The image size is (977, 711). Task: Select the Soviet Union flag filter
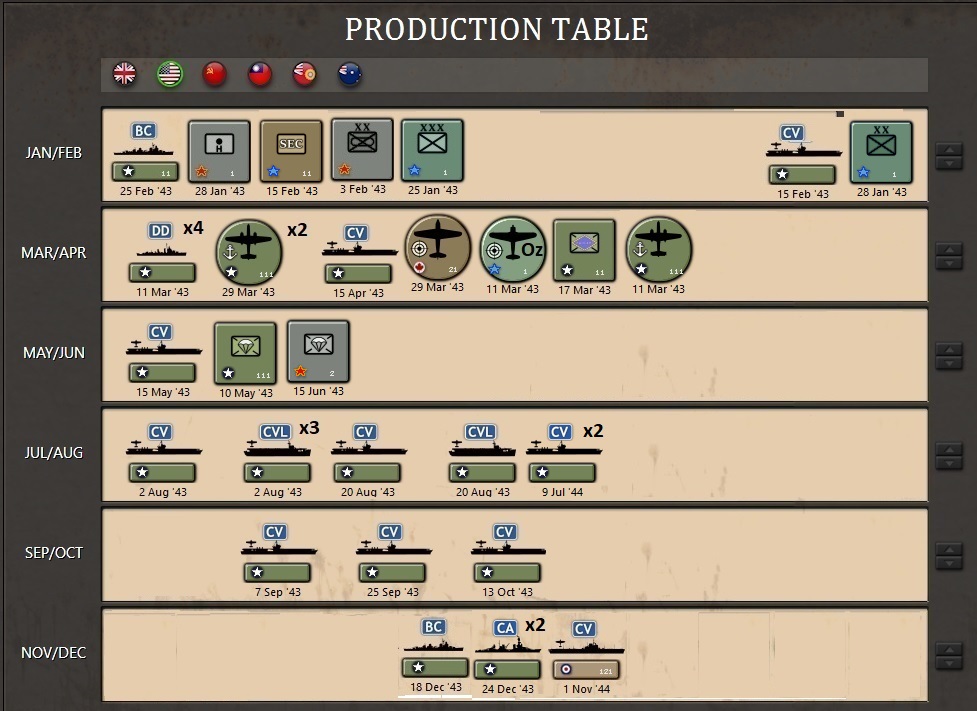[x=214, y=74]
